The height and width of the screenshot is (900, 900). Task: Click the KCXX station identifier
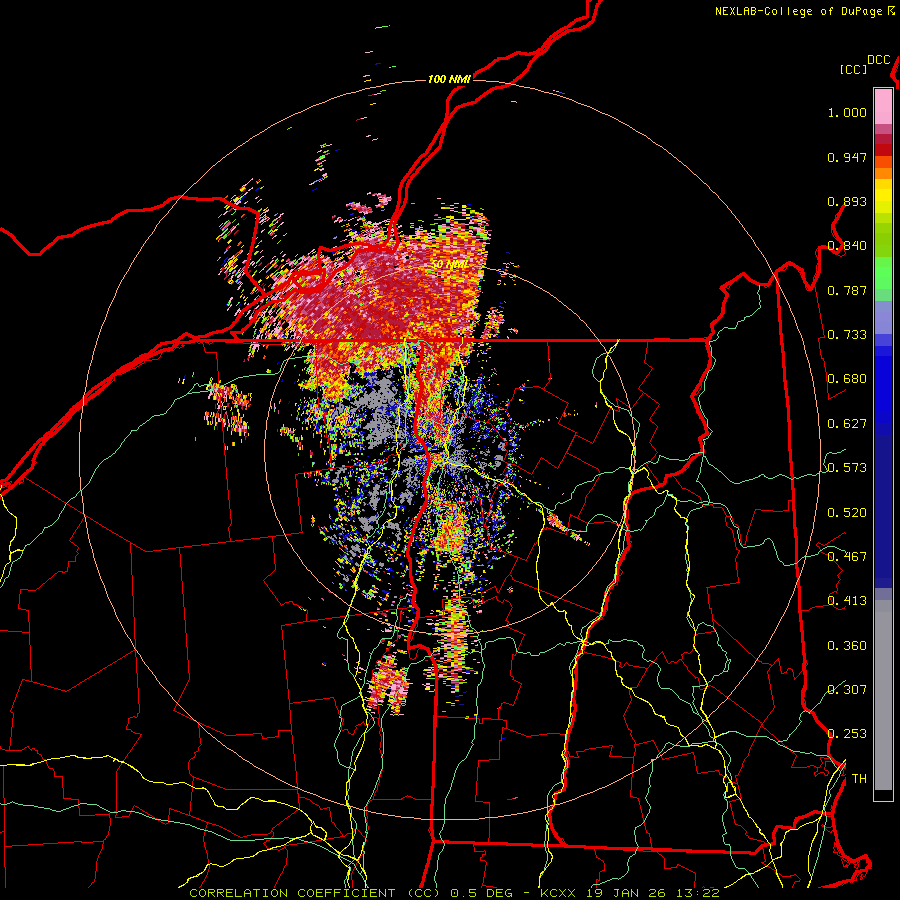(559, 893)
